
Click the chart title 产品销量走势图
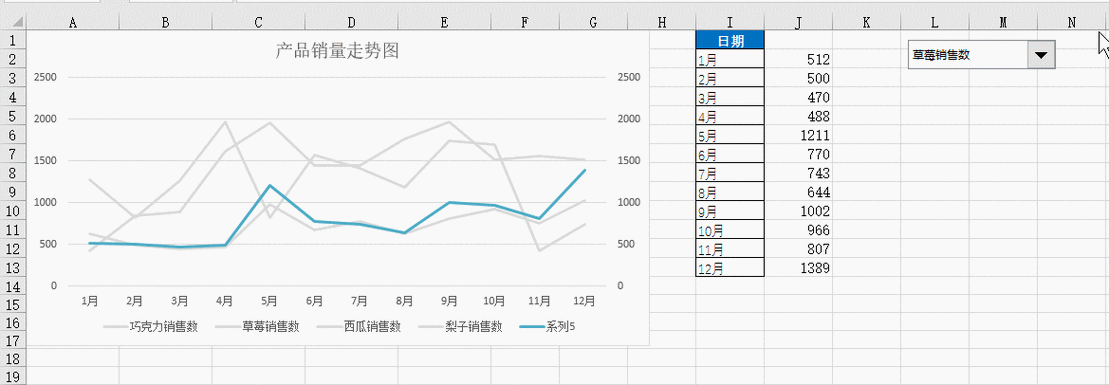coord(337,51)
